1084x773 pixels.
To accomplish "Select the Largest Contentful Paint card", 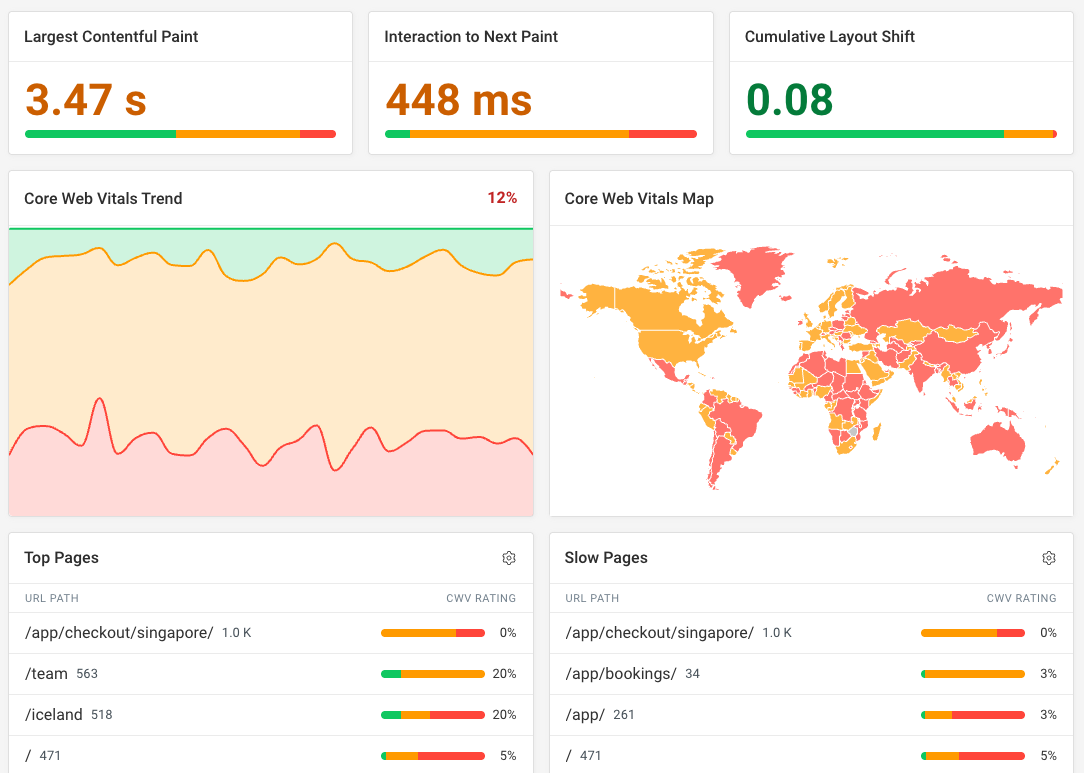I will (x=180, y=82).
